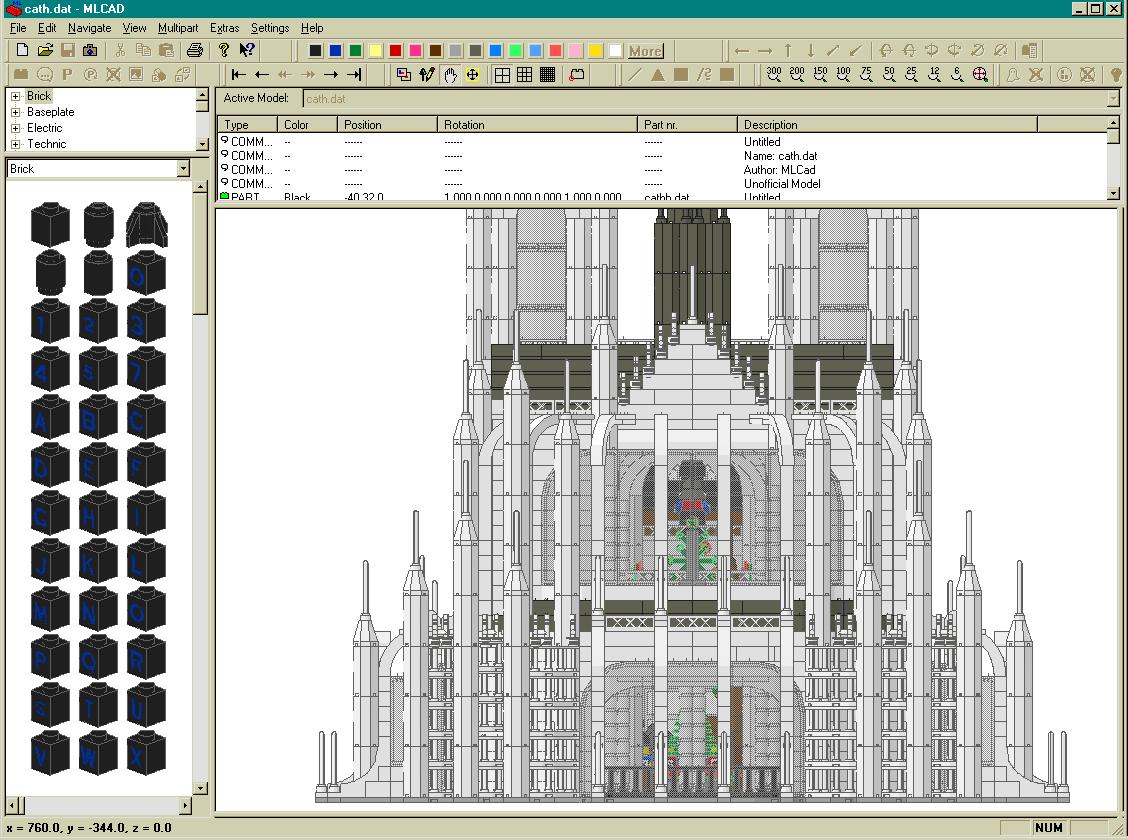Viewport: 1128px width, 840px height.
Task: Pick the red color swatch
Action: coord(396,50)
